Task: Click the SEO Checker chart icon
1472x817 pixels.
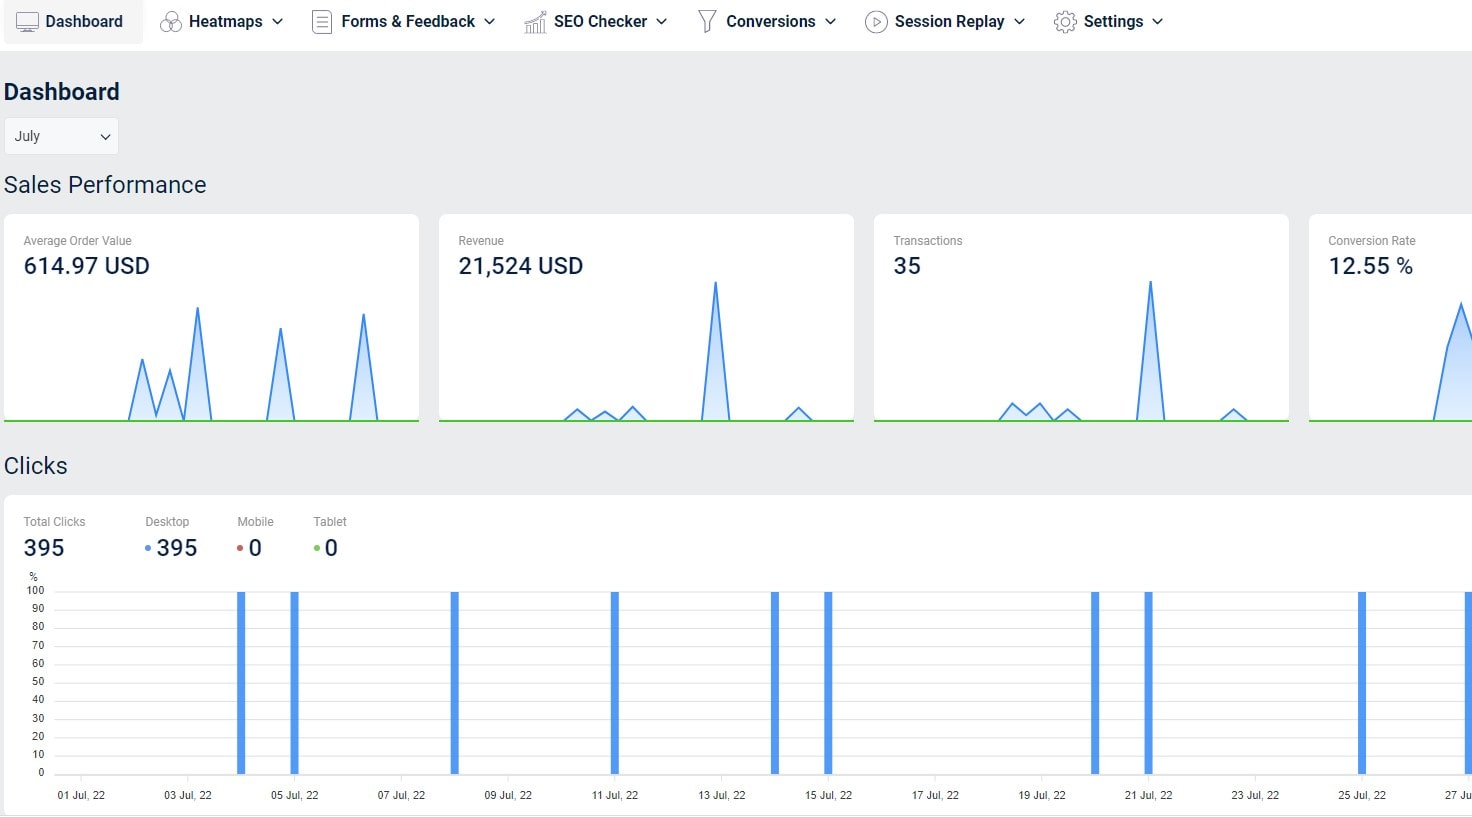Action: click(535, 22)
